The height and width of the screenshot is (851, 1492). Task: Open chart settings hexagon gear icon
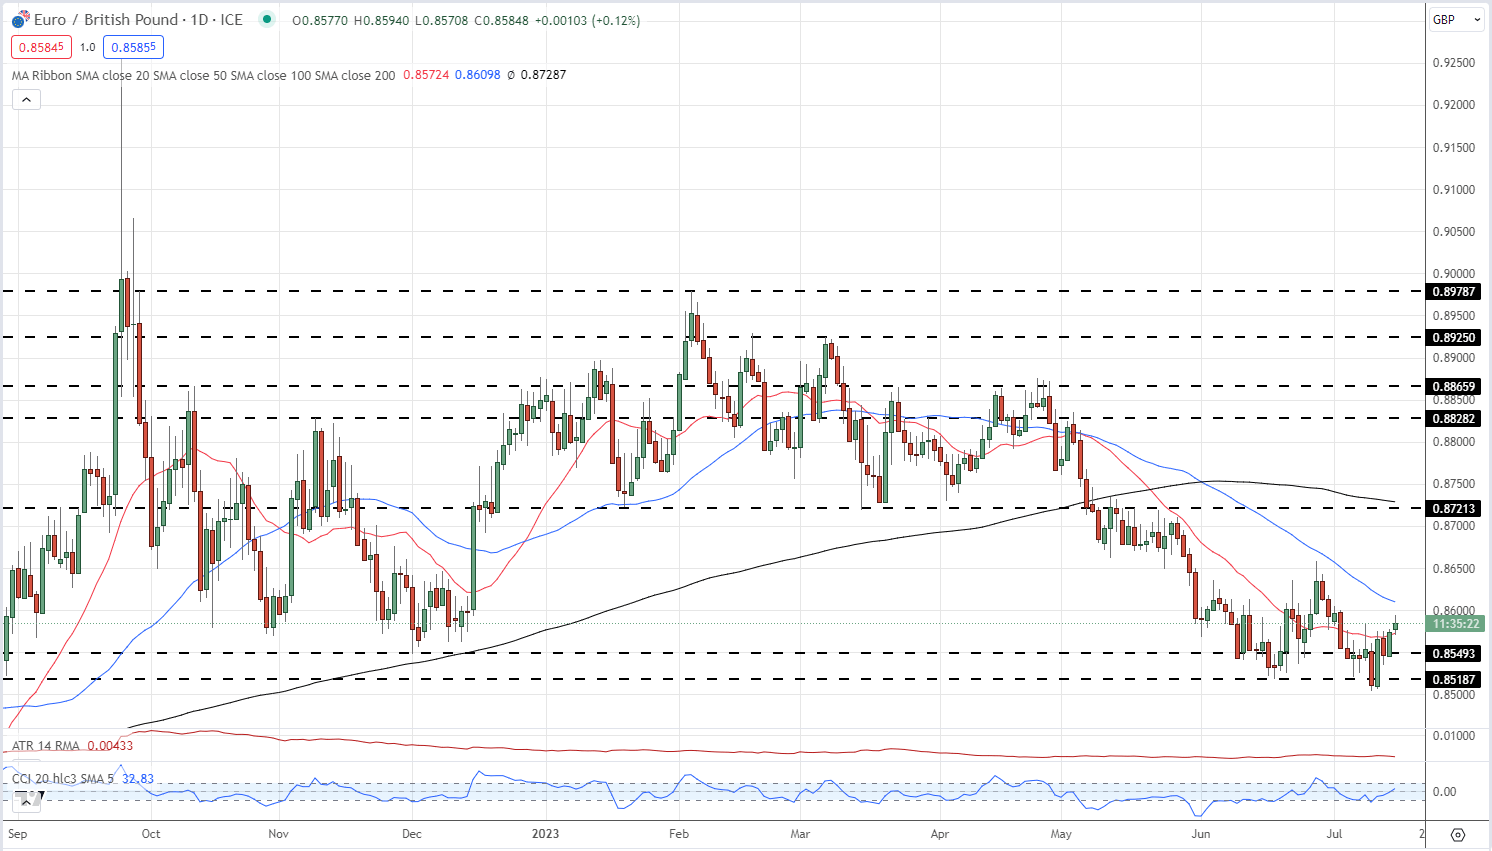1458,834
